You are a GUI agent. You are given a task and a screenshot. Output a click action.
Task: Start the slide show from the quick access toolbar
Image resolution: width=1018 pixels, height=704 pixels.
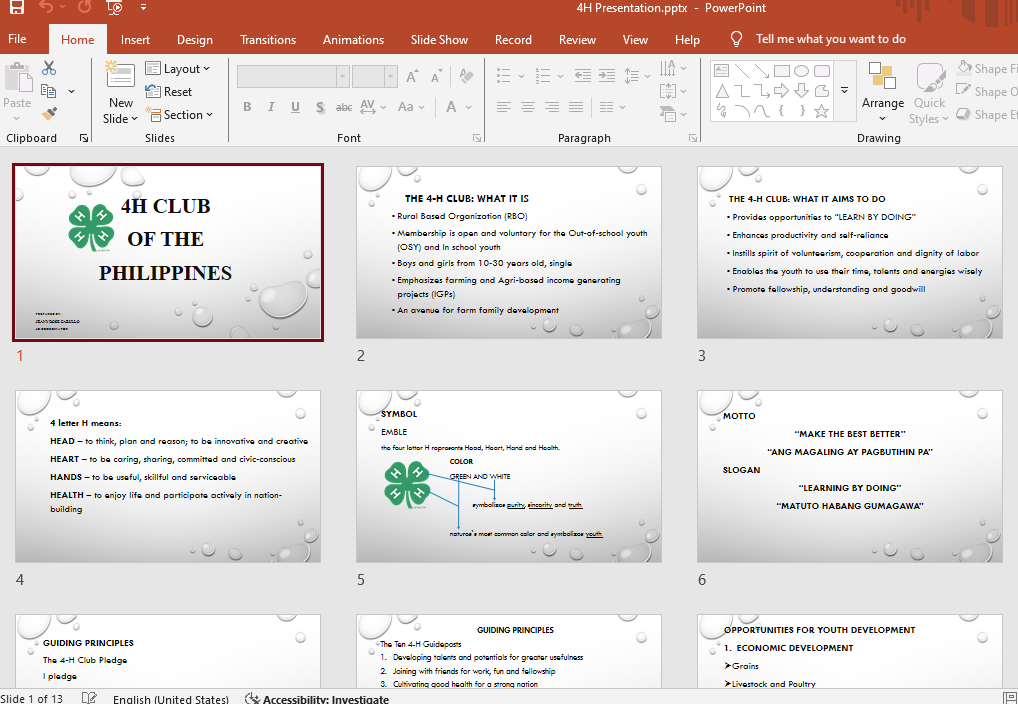(x=114, y=7)
